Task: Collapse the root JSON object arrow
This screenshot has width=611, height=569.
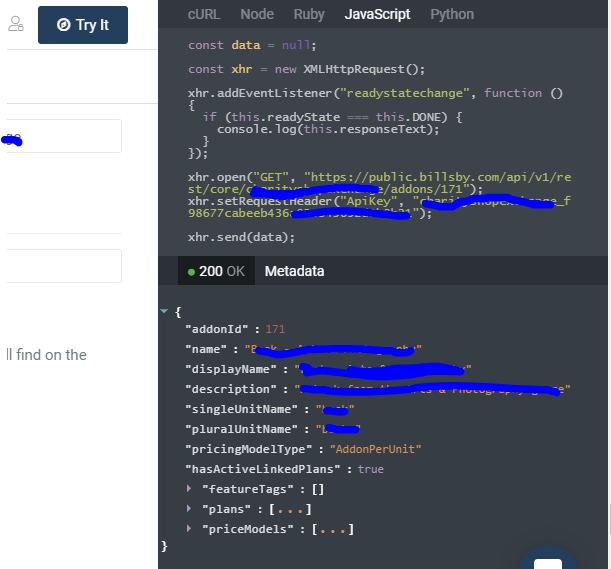Action: pyautogui.click(x=164, y=311)
